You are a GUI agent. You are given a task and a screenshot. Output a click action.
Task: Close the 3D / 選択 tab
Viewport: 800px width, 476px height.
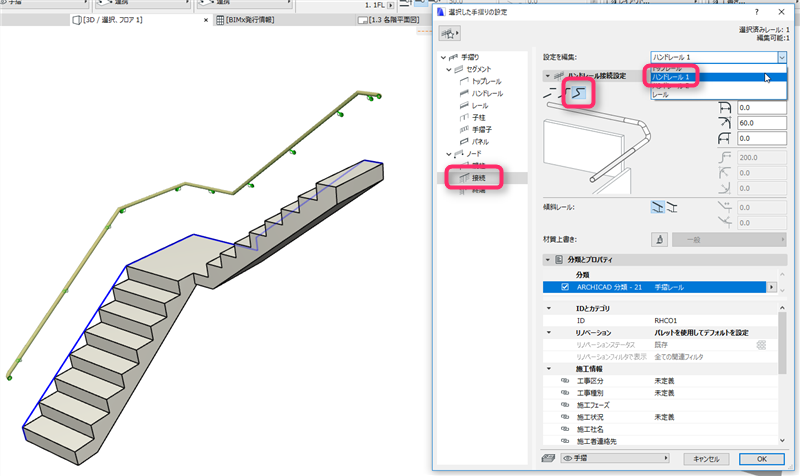tap(206, 20)
